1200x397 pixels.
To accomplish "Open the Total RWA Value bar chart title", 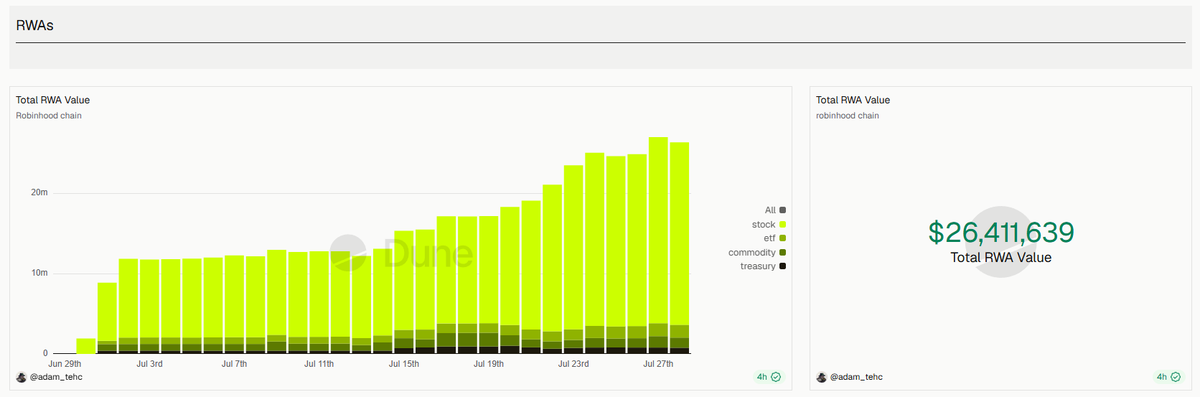I will click(x=53, y=100).
